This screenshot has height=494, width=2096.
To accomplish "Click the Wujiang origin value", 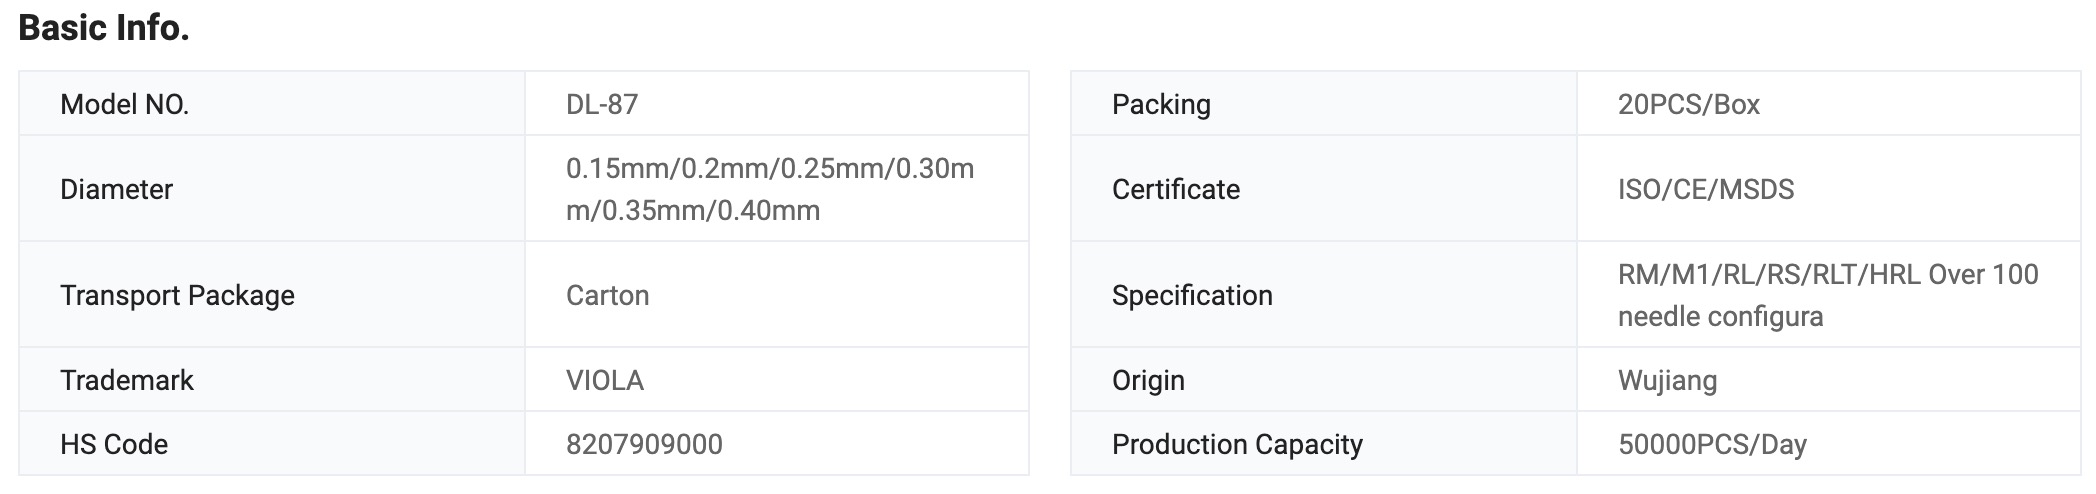I will pyautogui.click(x=1667, y=380).
